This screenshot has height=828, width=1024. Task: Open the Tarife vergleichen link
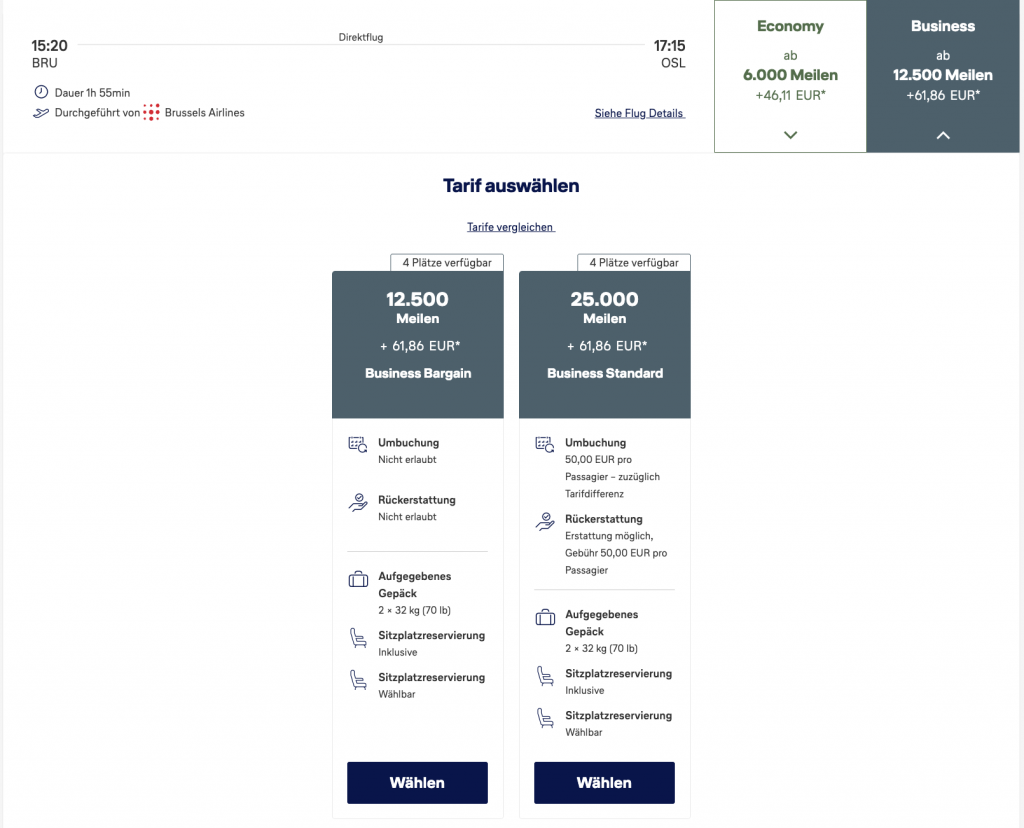(510, 227)
